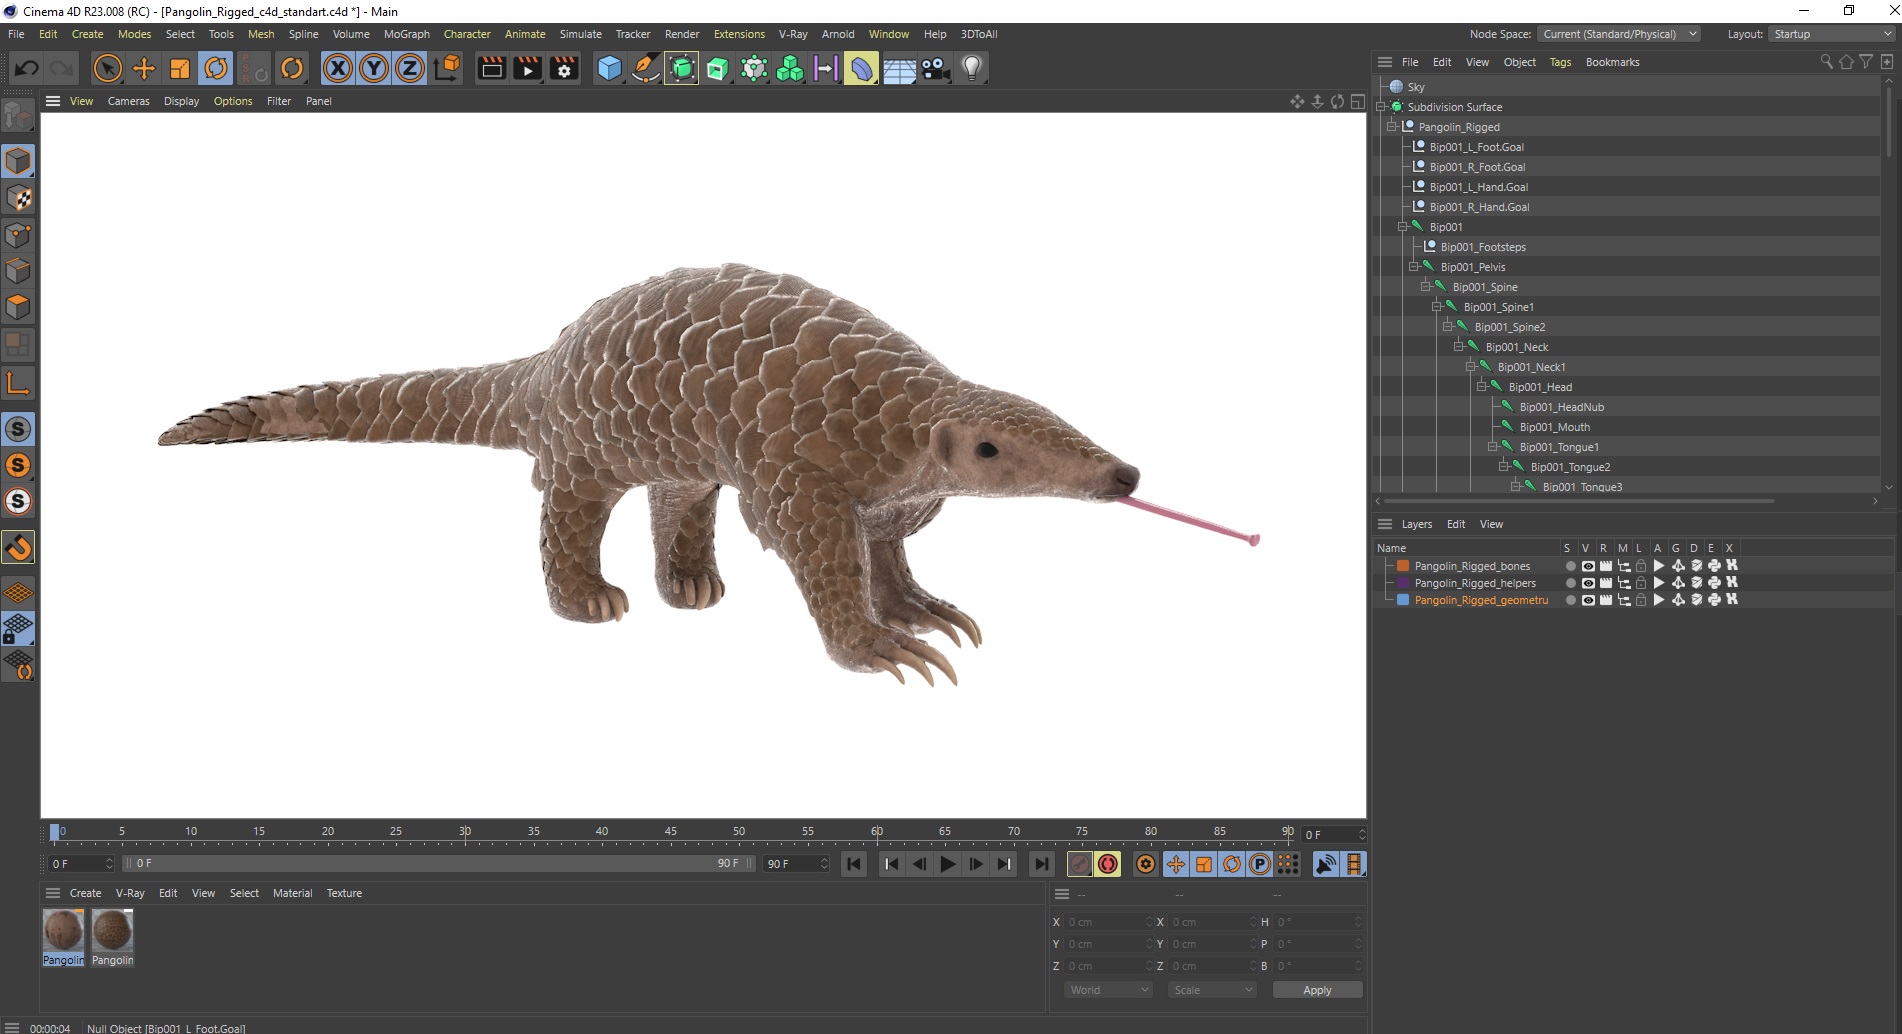Open the Layout Startup dropdown
The image size is (1902, 1034).
(1832, 34)
